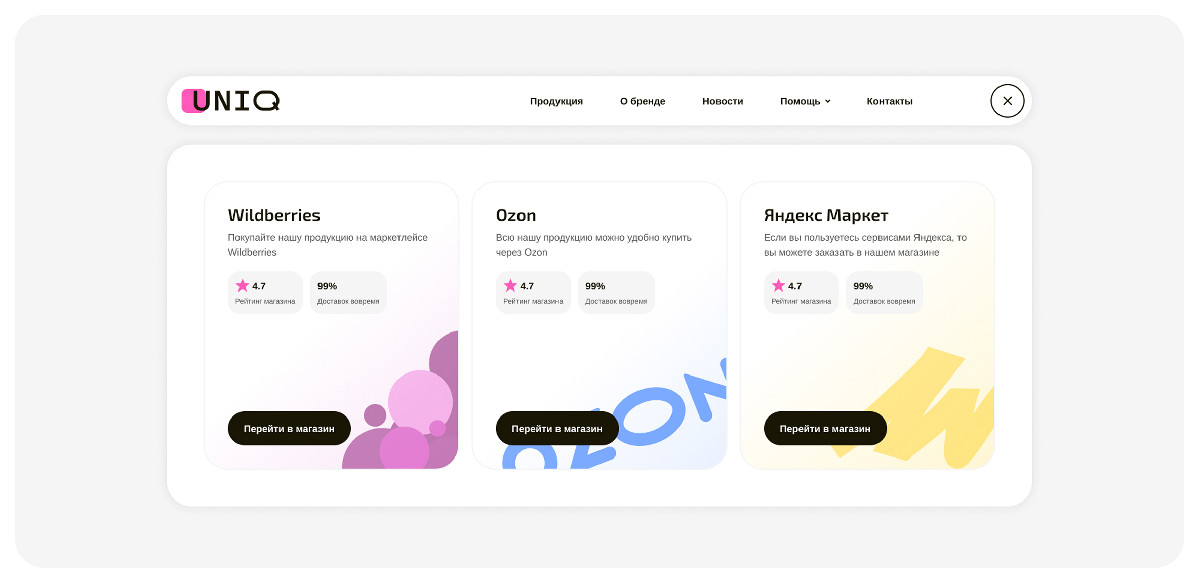Click the 99% delivery stat on Яндекс Маркет card
1200x584 pixels.
pos(884,292)
